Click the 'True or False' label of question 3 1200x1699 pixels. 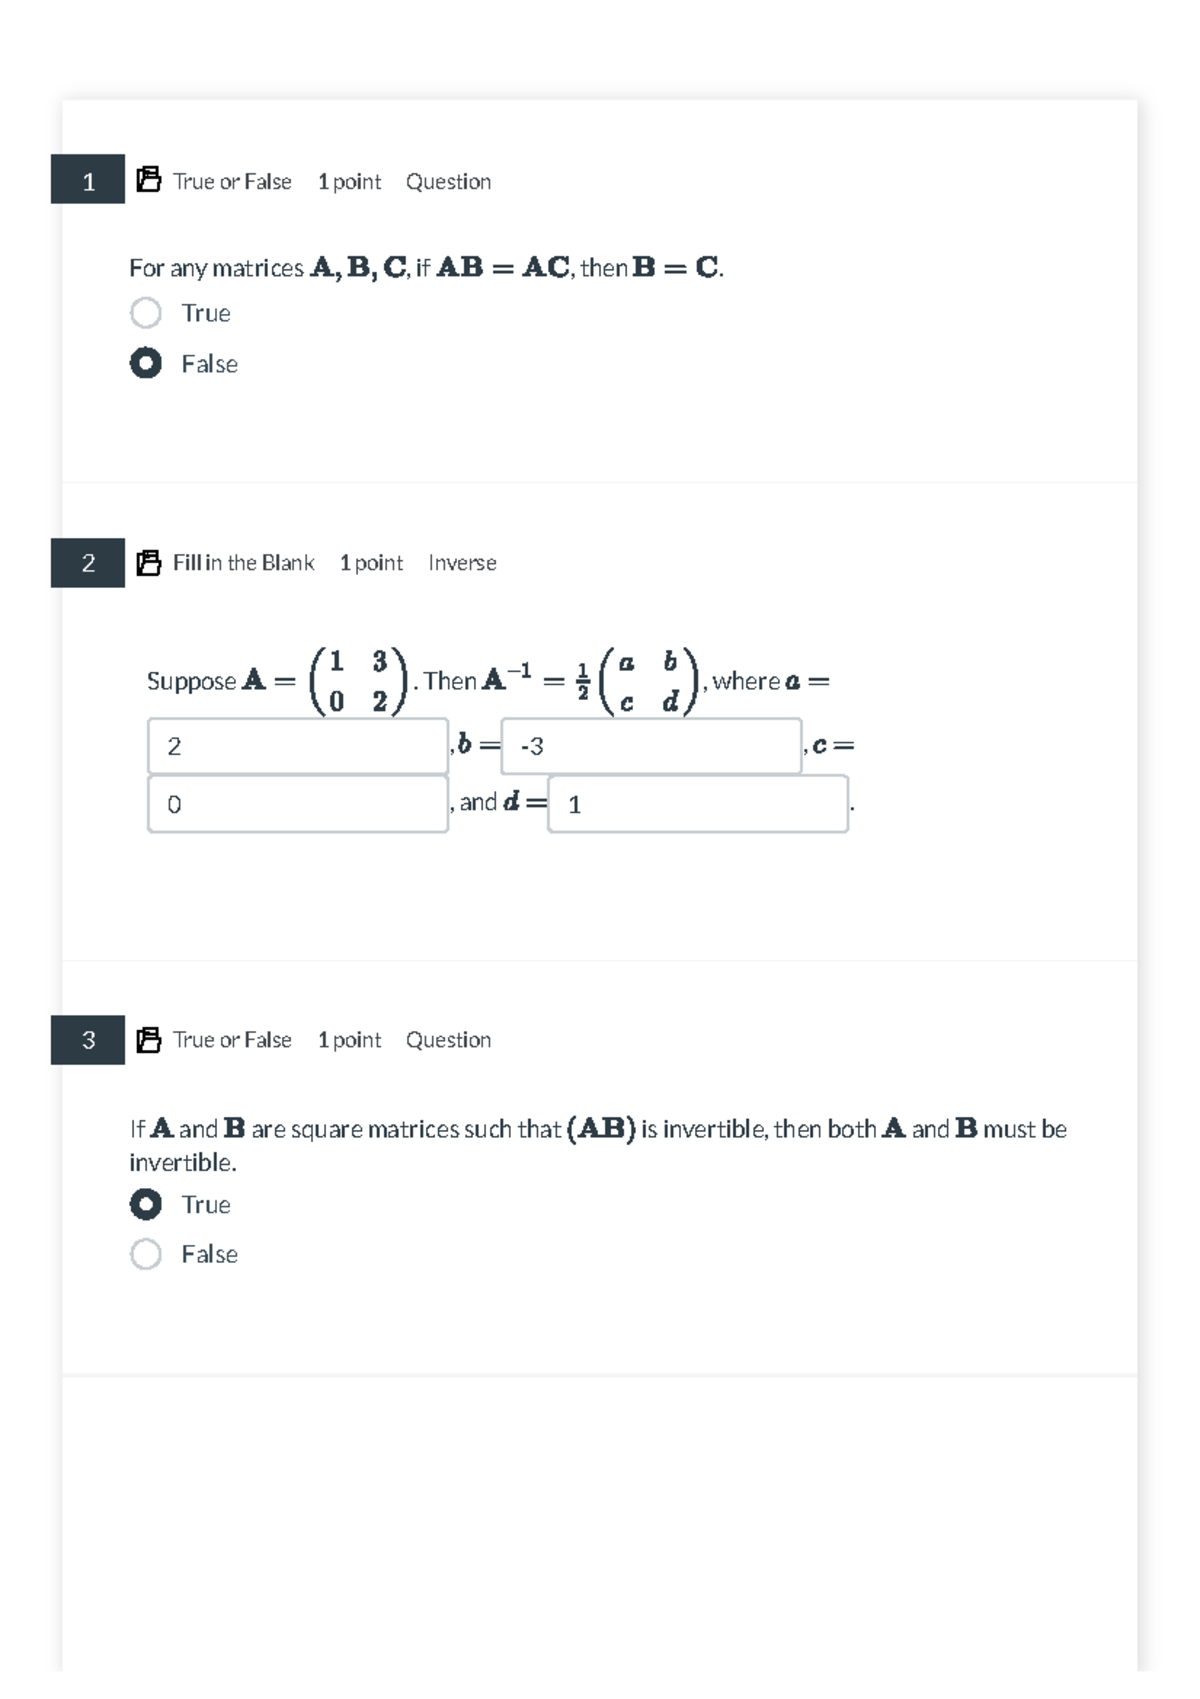pos(231,1040)
